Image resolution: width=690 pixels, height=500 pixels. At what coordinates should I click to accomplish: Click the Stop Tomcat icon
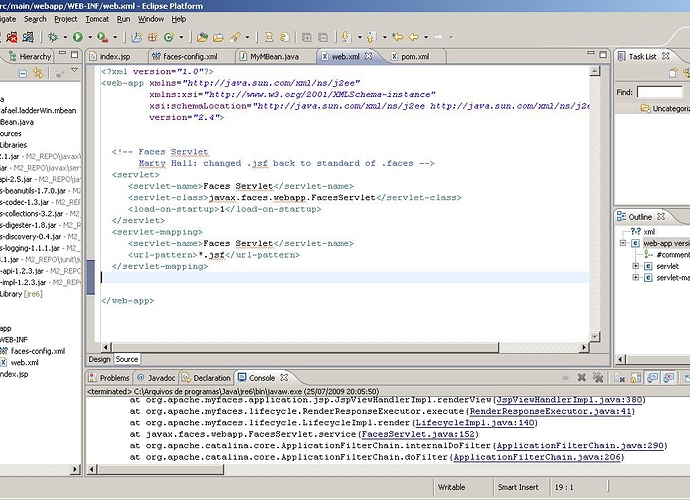(12, 37)
